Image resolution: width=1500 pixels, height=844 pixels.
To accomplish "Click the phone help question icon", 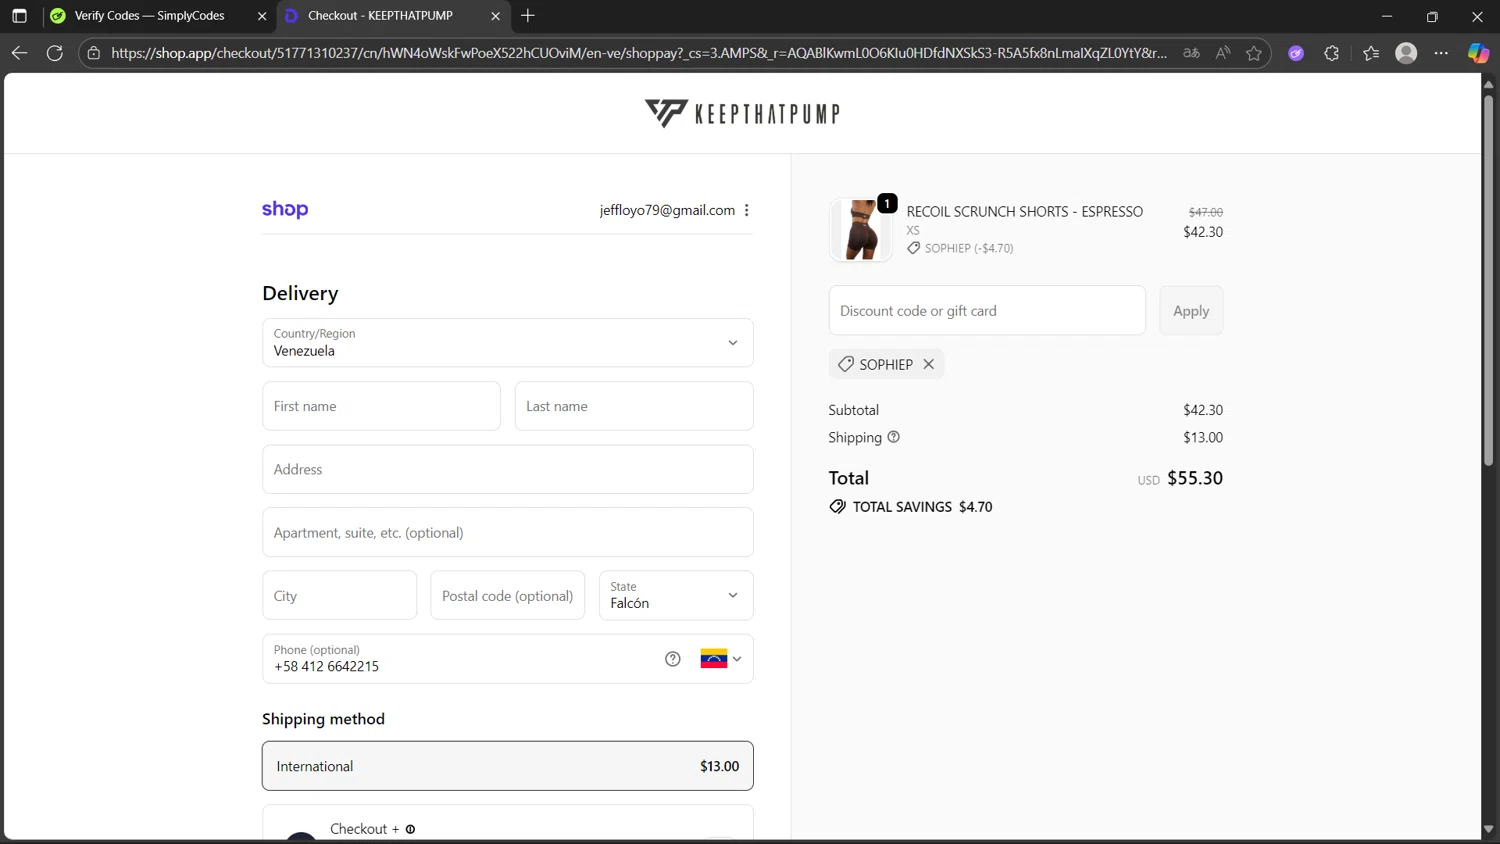I will tap(673, 659).
